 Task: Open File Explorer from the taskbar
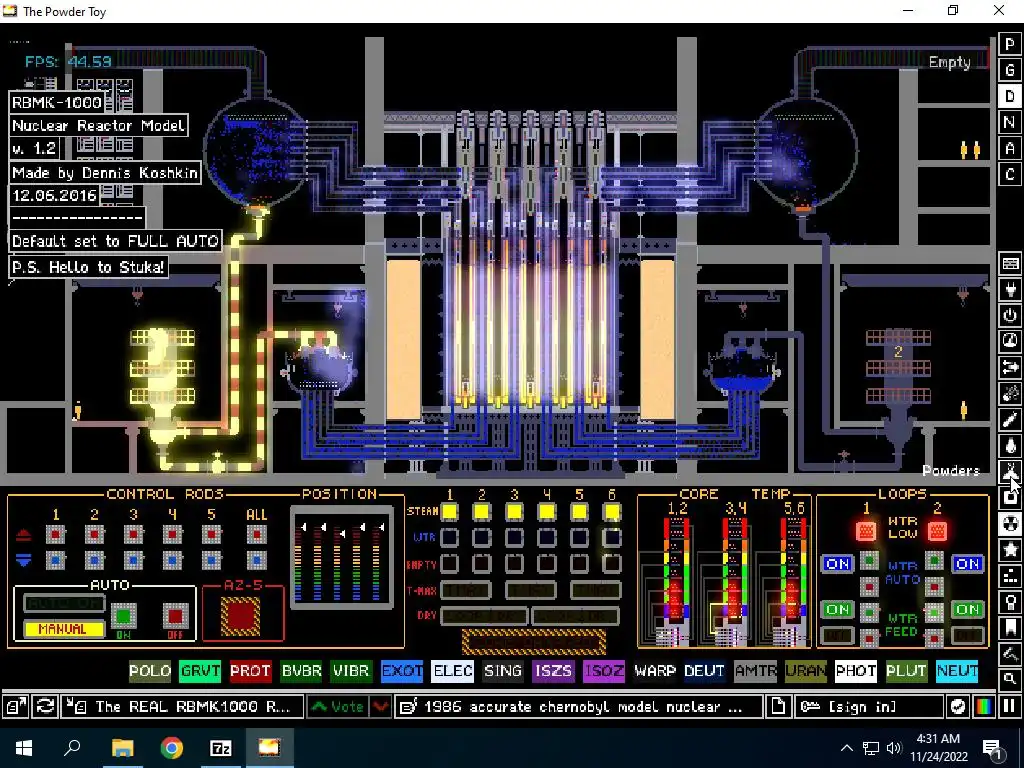(x=122, y=748)
